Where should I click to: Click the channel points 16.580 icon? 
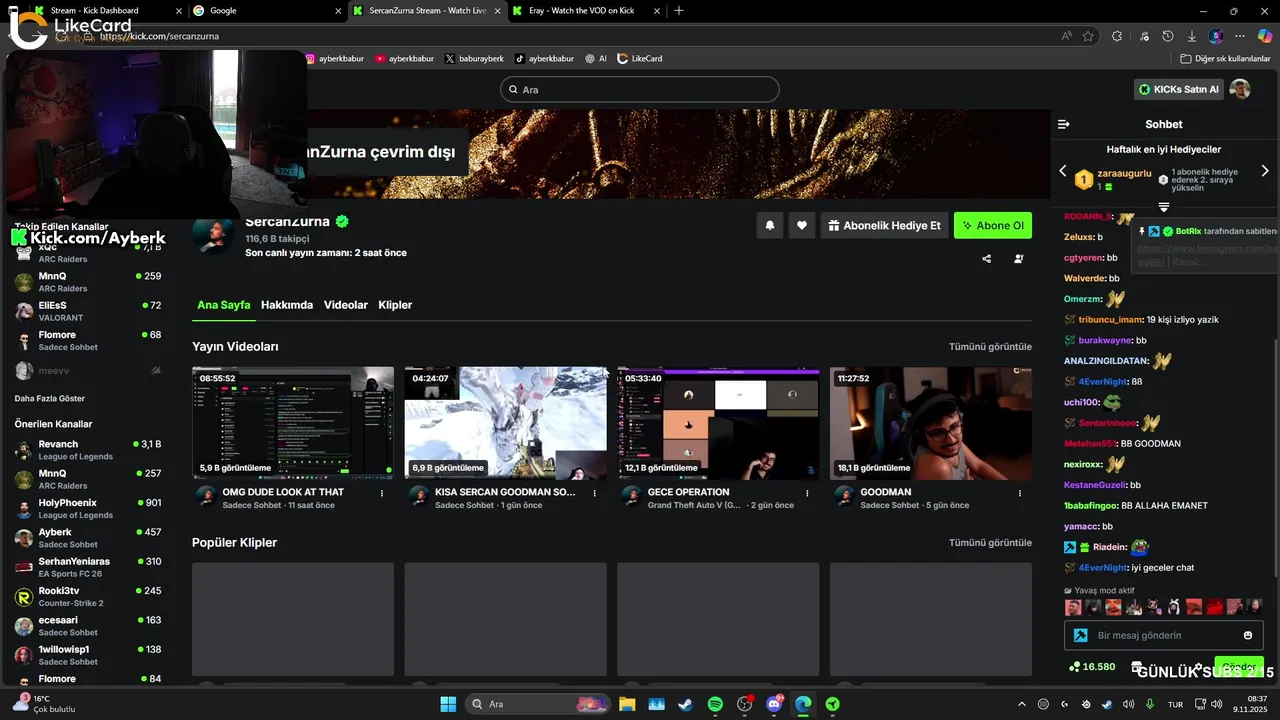[1074, 666]
